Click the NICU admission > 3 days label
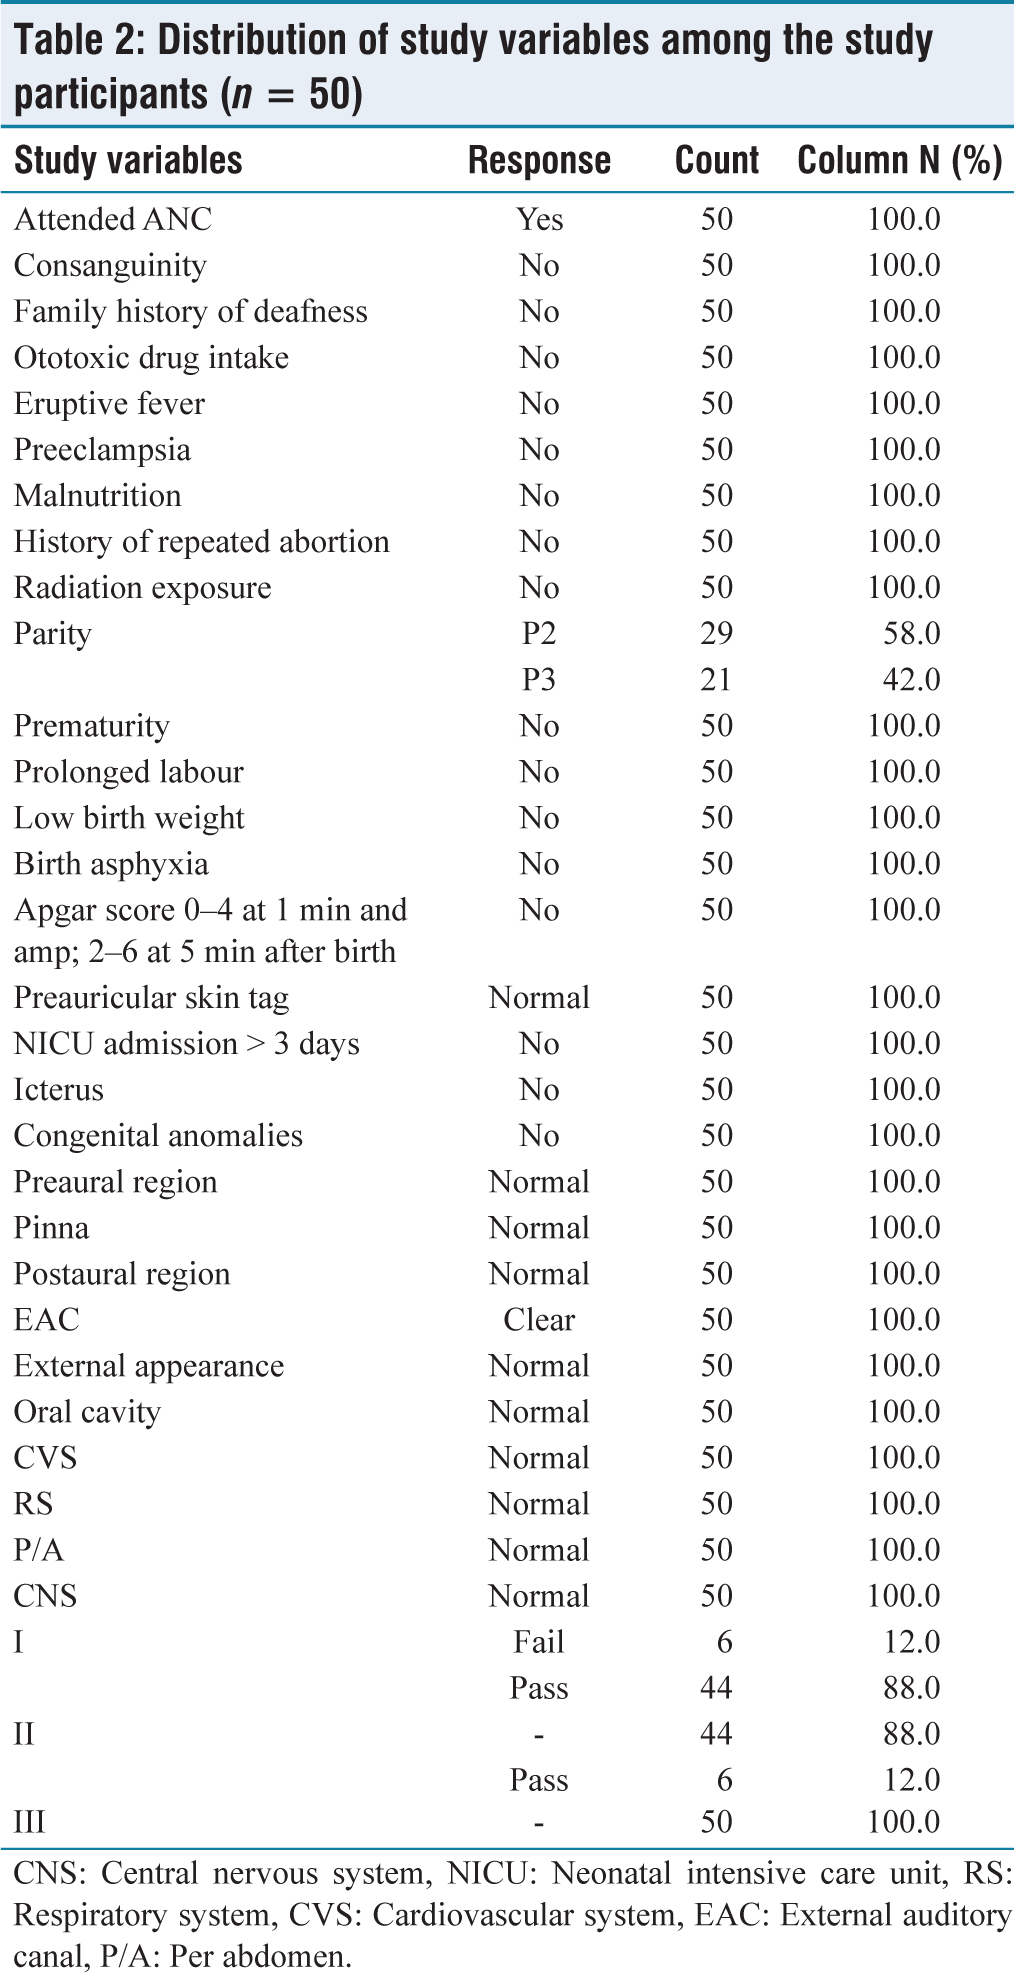 pyautogui.click(x=186, y=1044)
